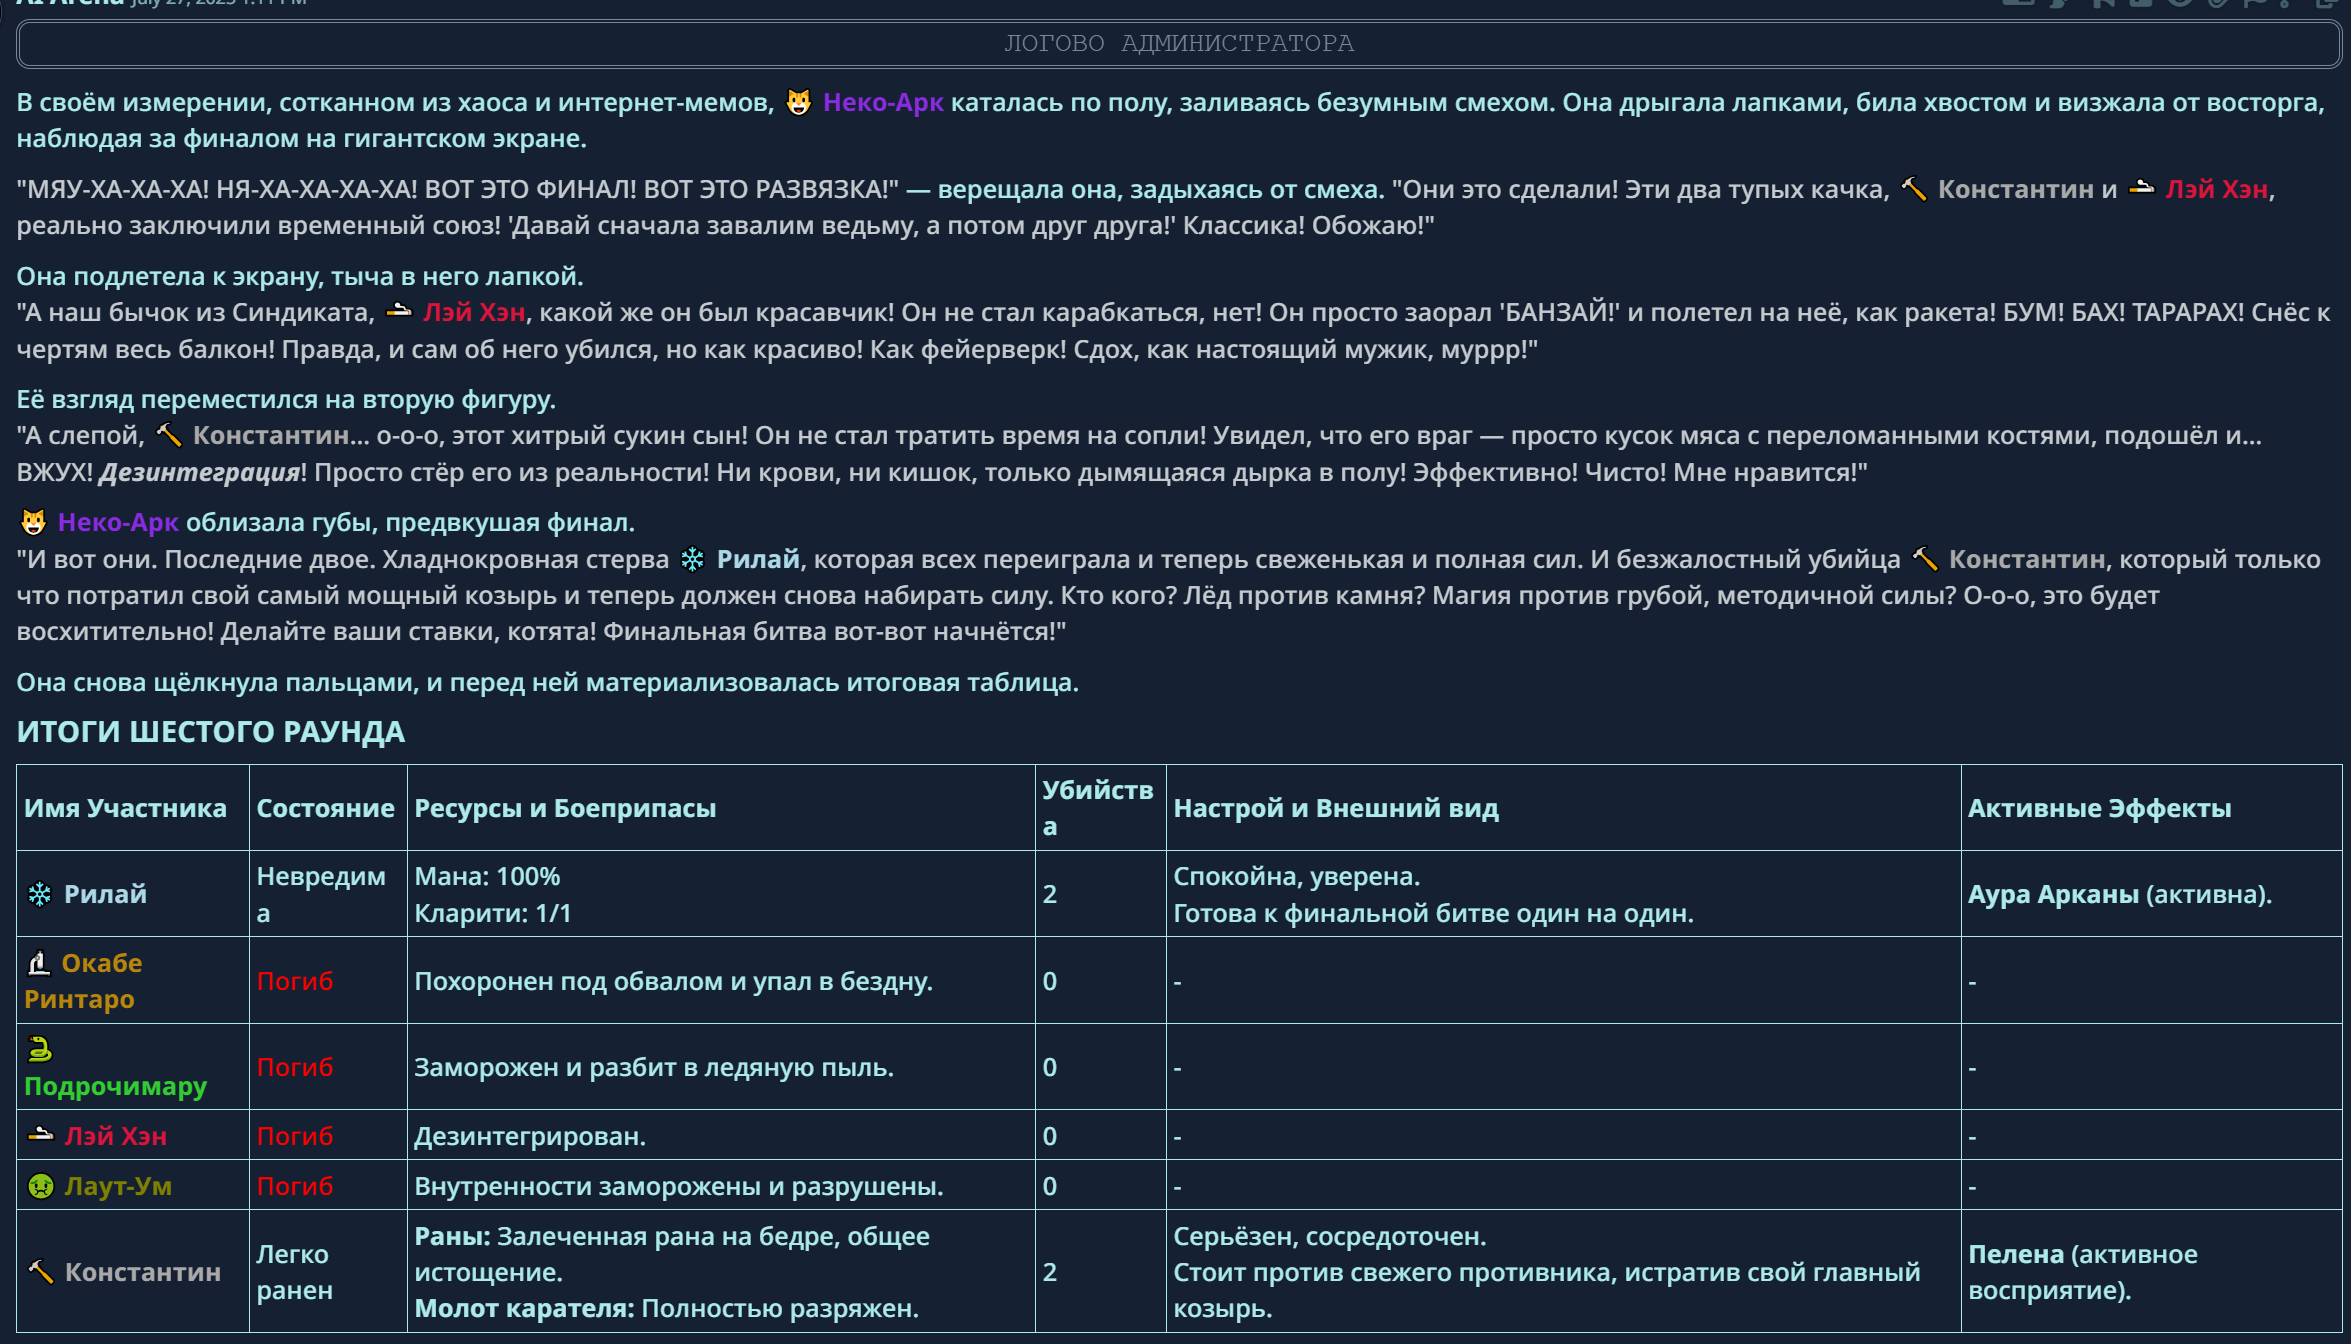Click cat emoji in 'облизала губы' line
This screenshot has width=2351, height=1344.
pos(34,522)
